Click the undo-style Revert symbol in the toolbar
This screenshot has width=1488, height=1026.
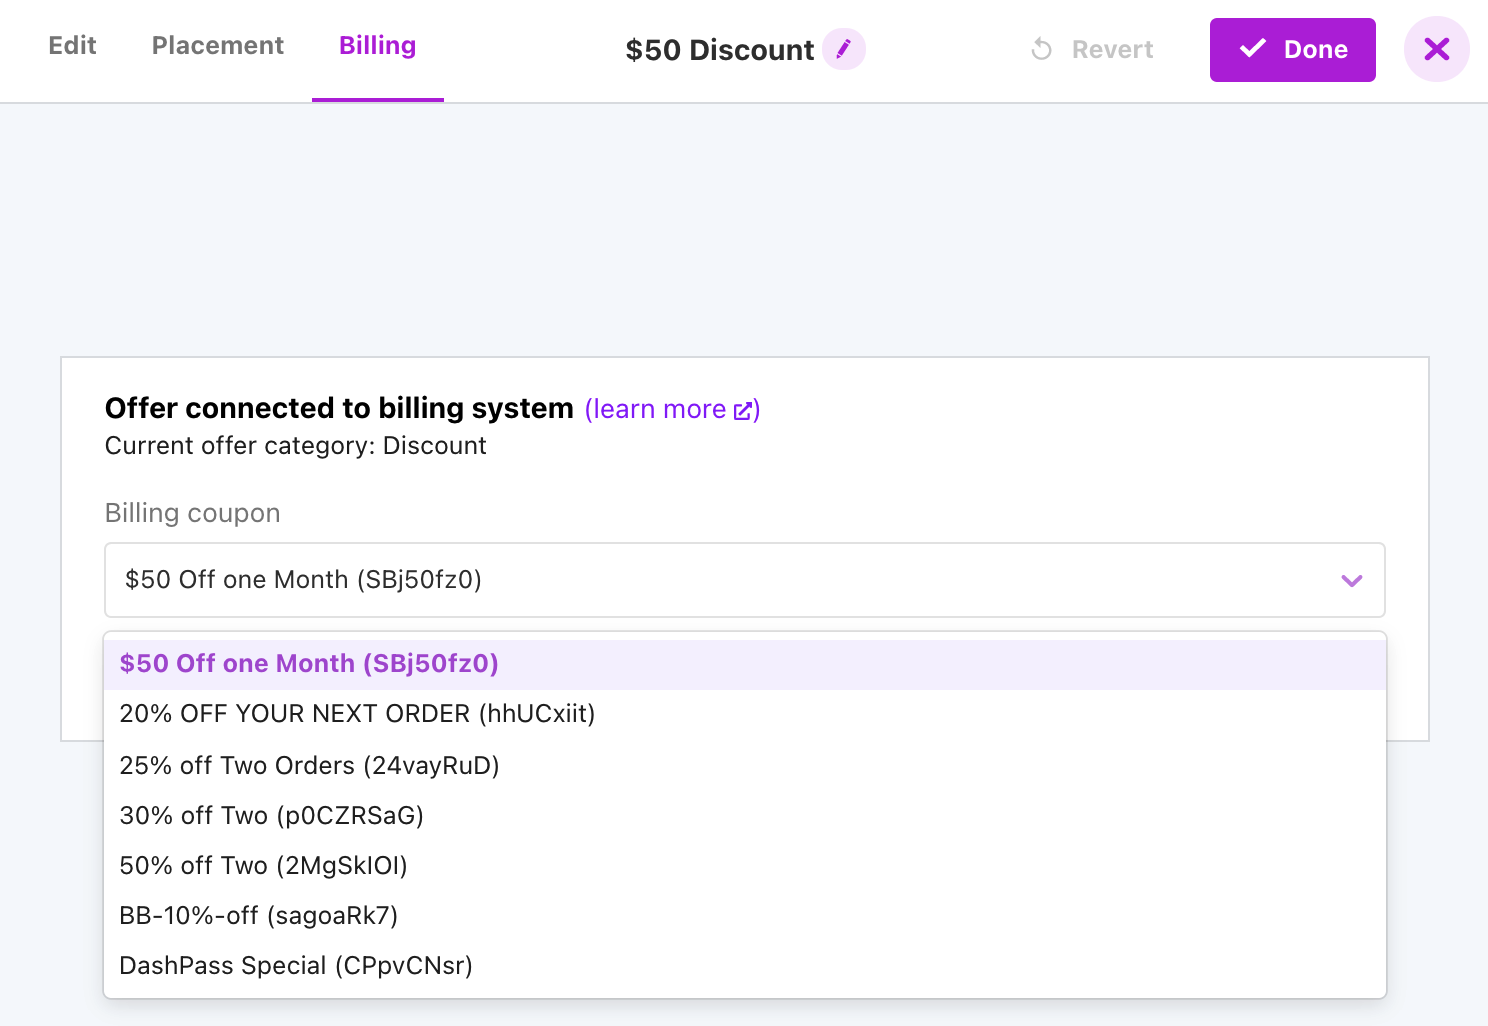(x=1042, y=49)
